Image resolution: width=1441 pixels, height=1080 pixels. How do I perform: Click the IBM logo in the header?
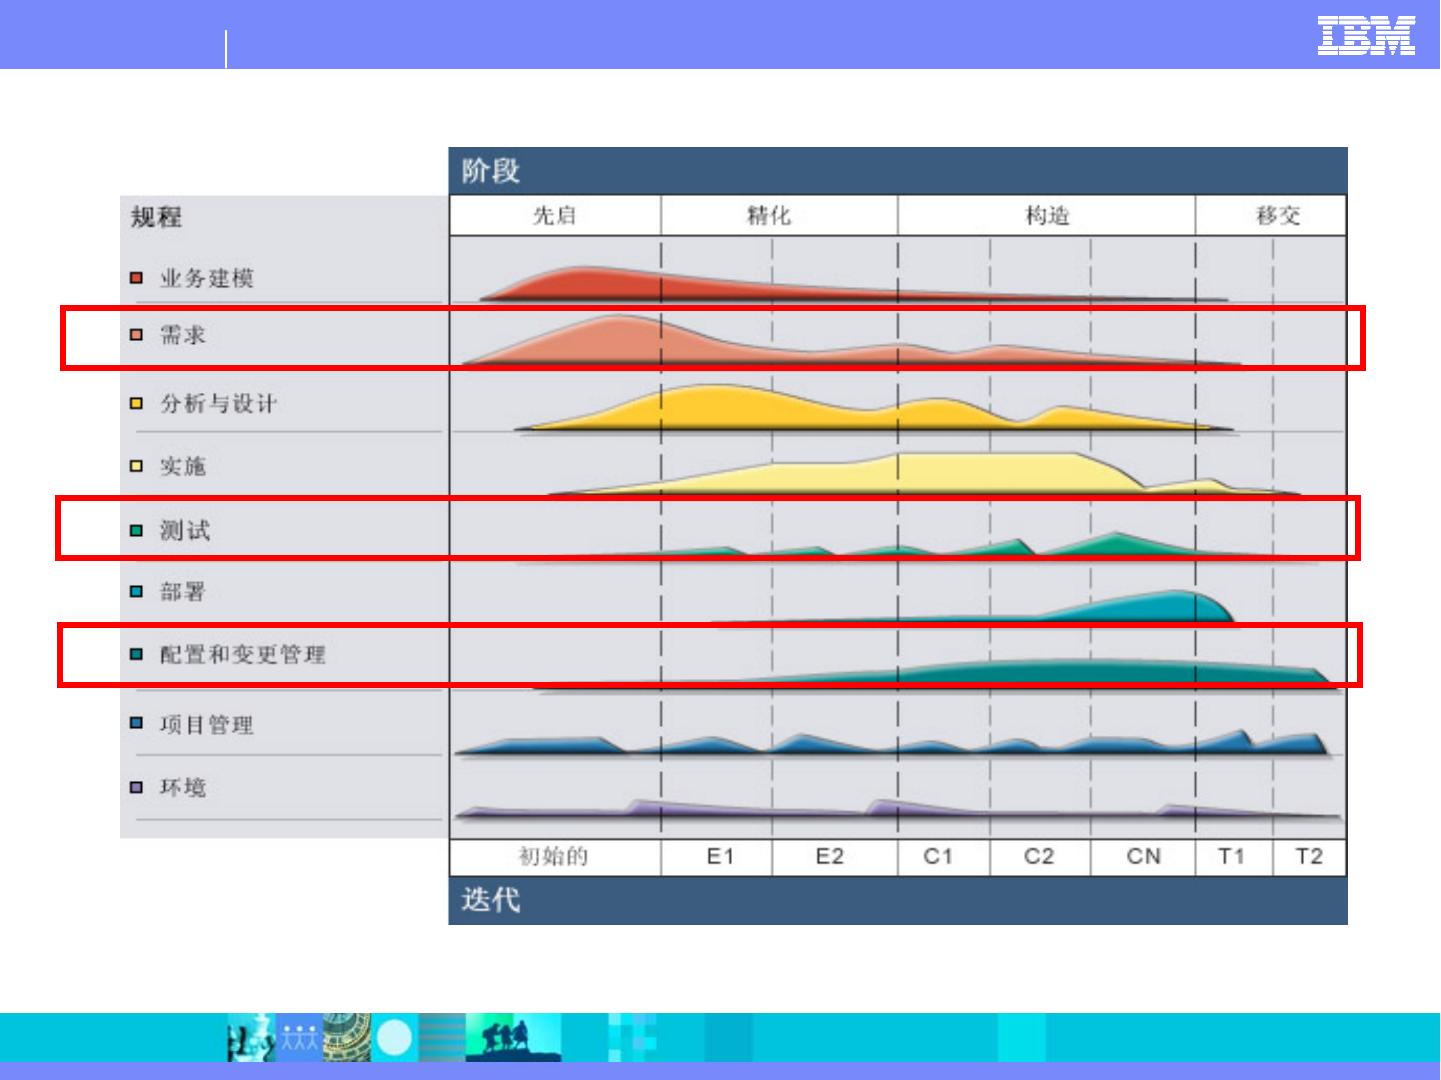[x=1366, y=35]
